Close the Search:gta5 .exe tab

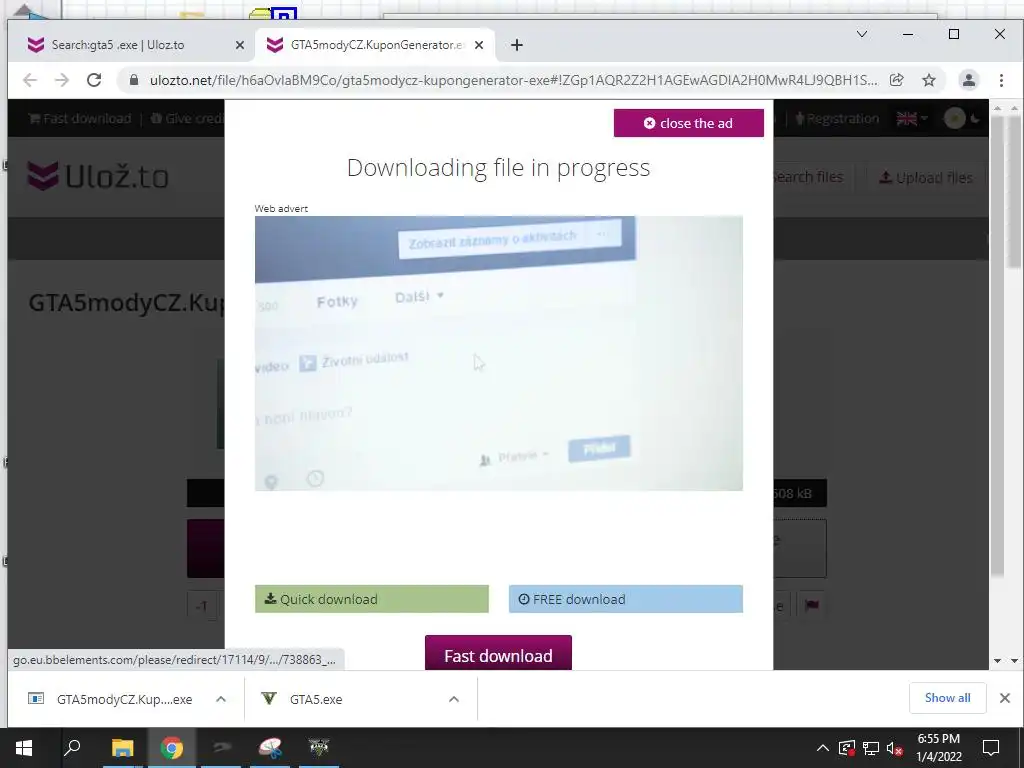240,45
